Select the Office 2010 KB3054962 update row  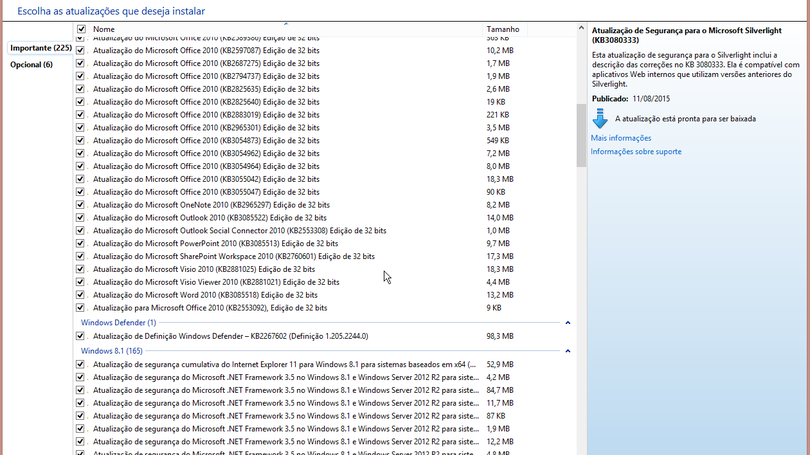325,153
